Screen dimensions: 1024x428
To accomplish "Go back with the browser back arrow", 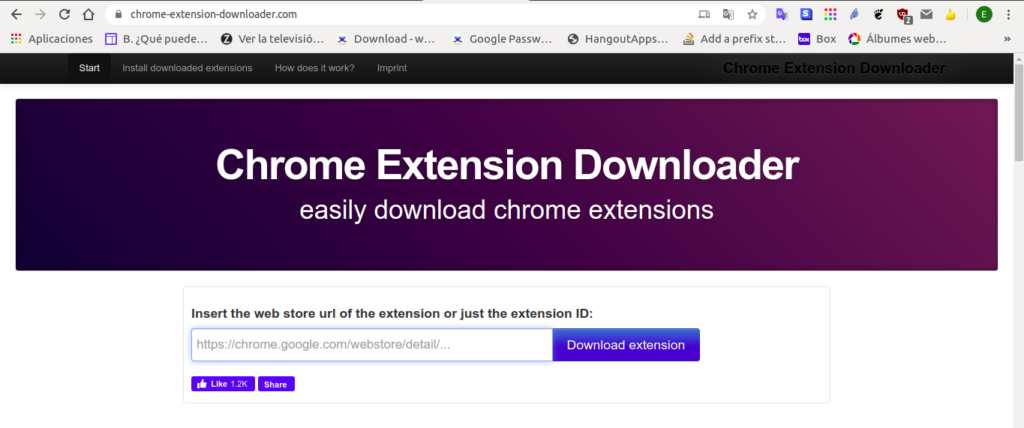I will [16, 14].
